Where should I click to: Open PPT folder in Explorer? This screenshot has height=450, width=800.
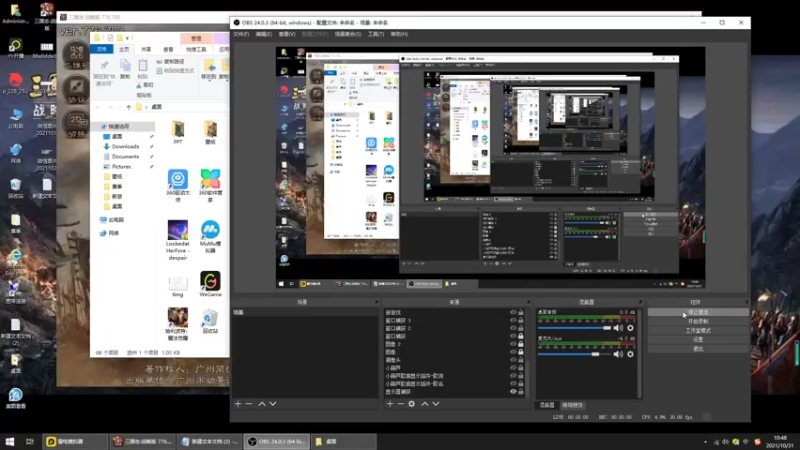click(178, 133)
